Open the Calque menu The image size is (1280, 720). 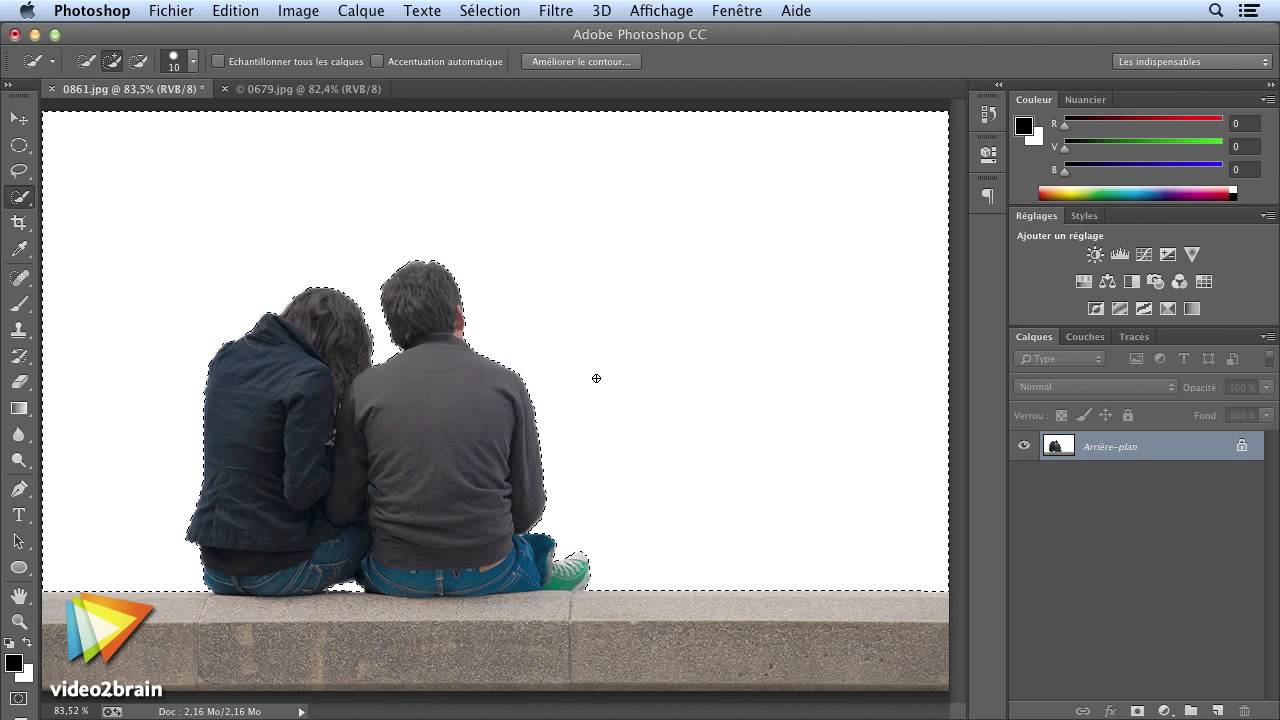coord(361,11)
